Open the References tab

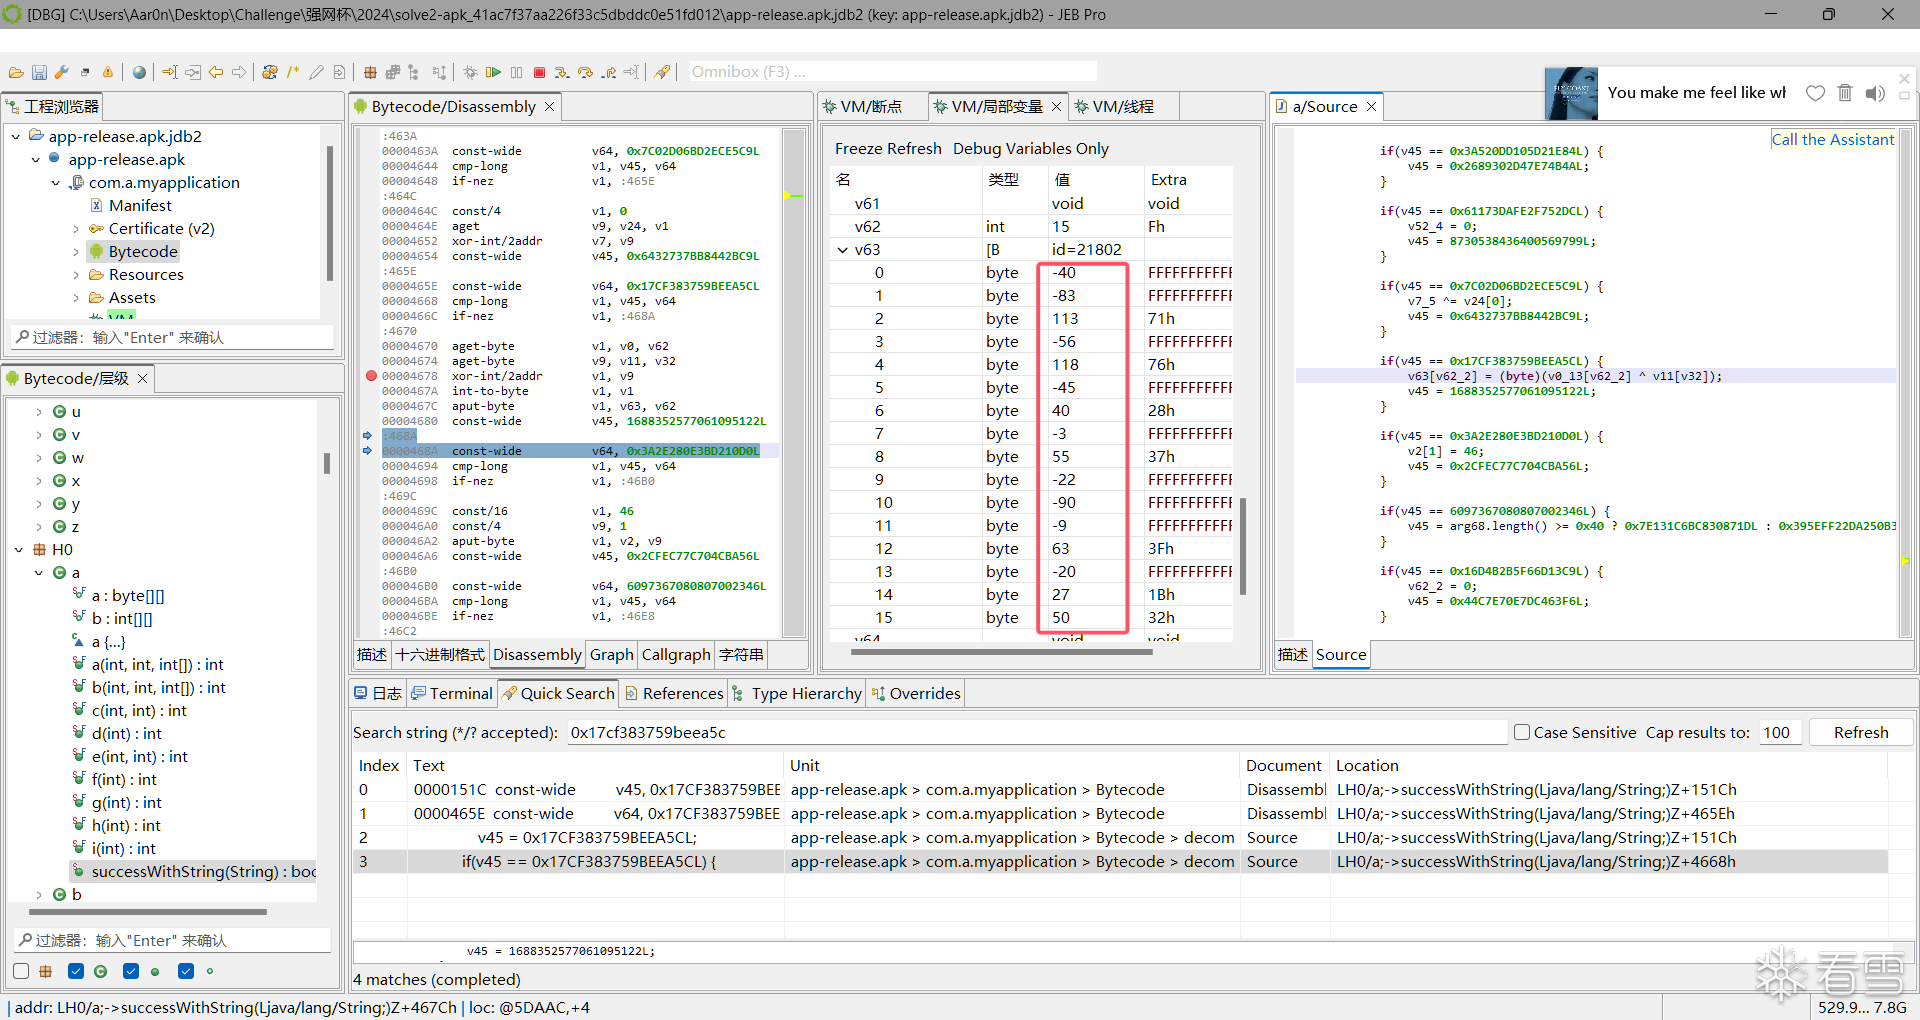tap(673, 693)
